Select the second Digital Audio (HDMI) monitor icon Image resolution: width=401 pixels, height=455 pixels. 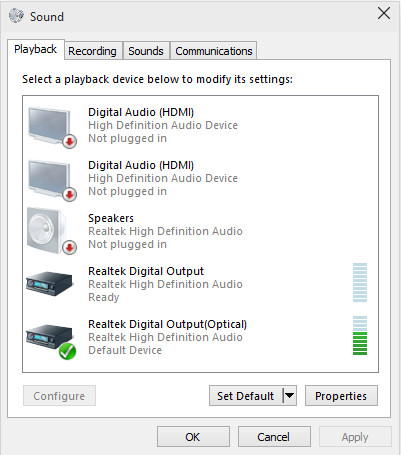(x=52, y=180)
